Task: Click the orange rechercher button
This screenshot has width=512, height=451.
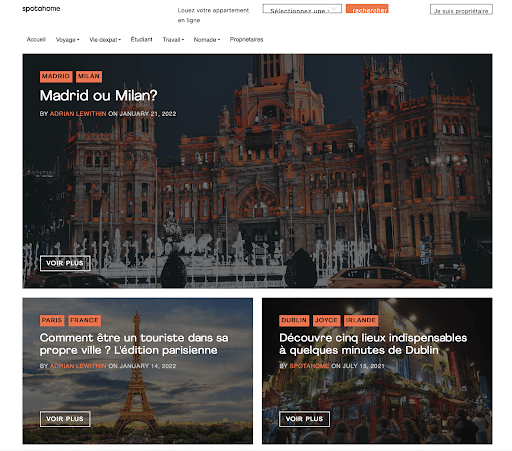Action: (367, 9)
